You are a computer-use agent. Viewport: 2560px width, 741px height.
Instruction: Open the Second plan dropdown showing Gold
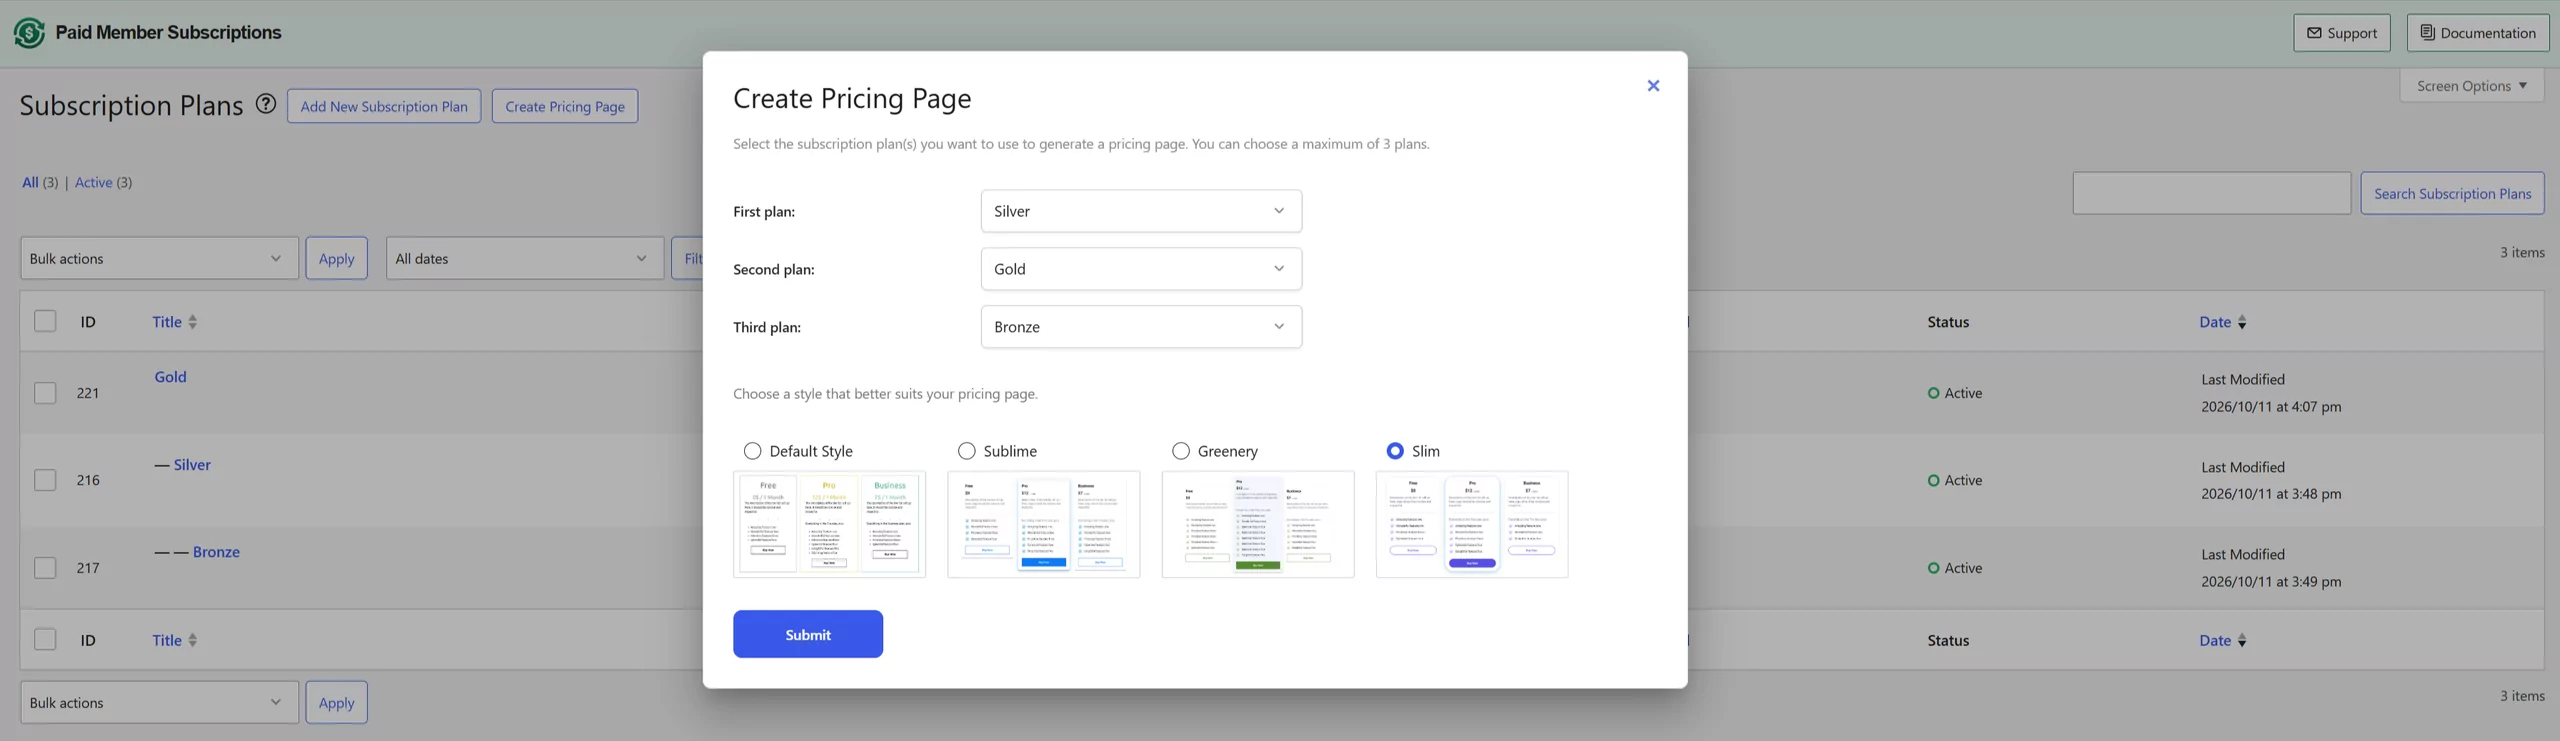1141,269
